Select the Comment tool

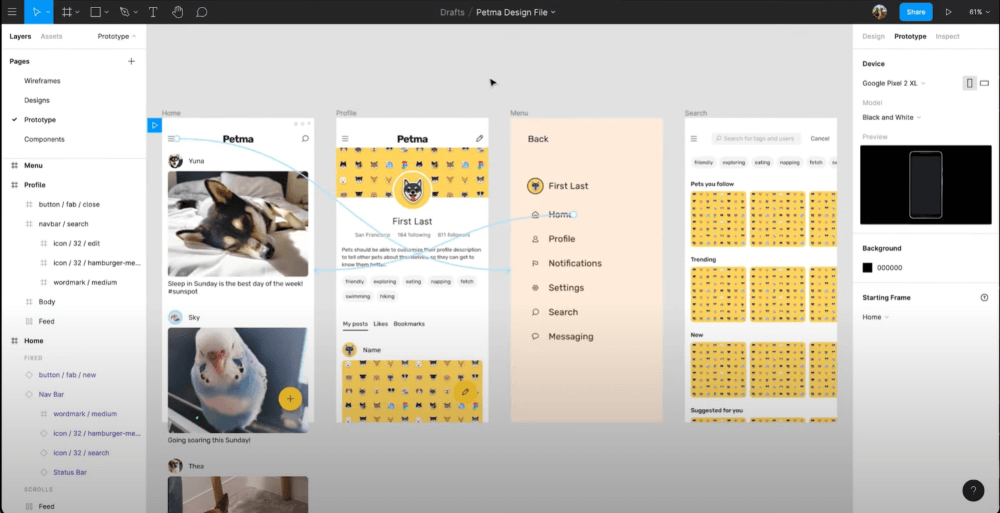pos(202,11)
